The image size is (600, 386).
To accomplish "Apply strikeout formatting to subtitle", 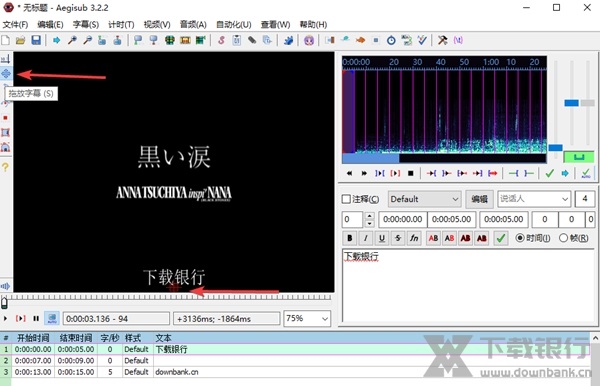I will pyautogui.click(x=398, y=238).
